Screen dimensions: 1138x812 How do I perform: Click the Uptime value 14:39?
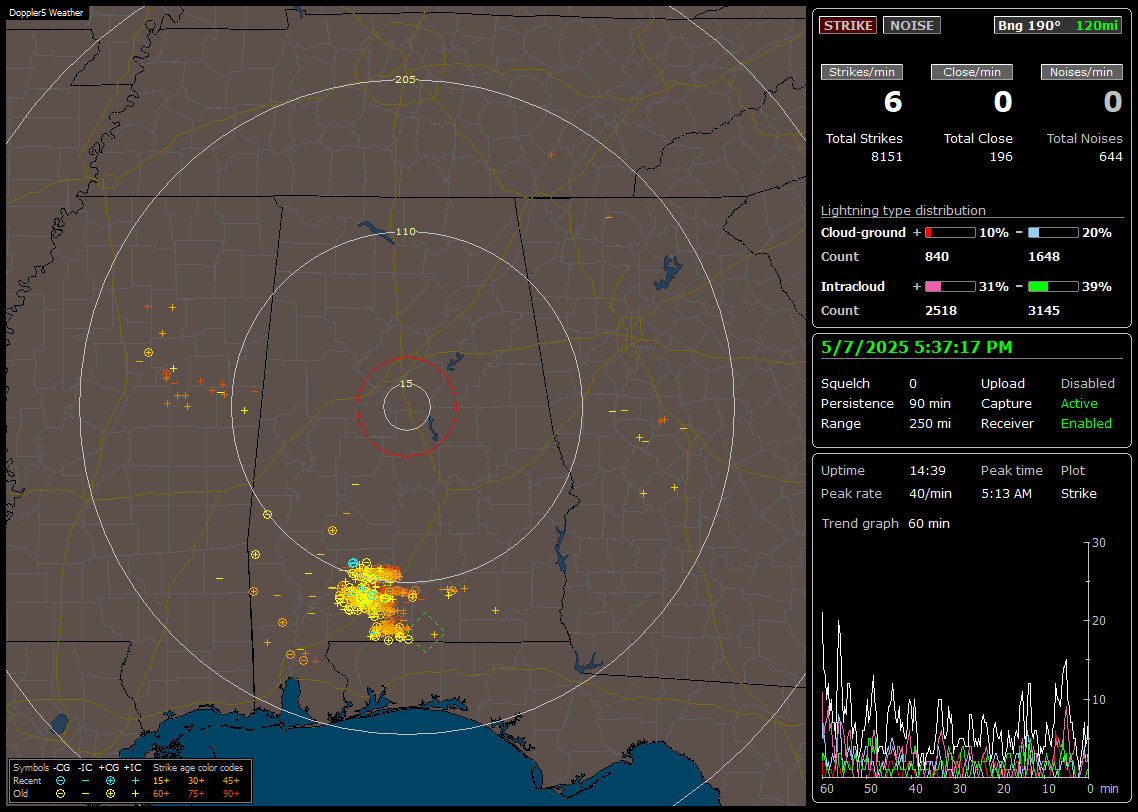click(x=928, y=471)
